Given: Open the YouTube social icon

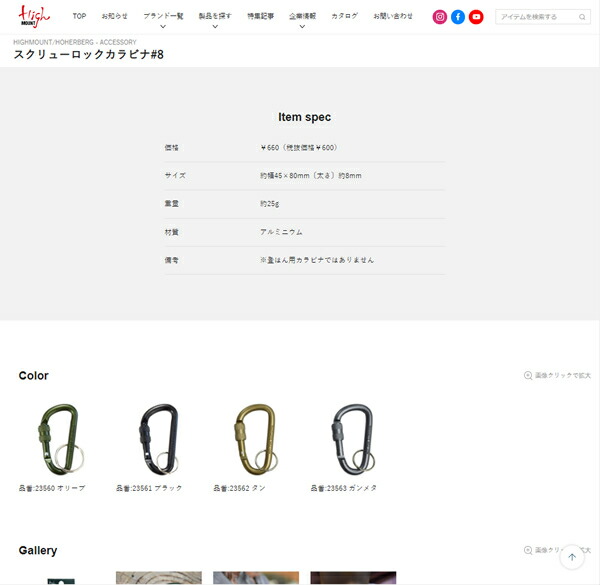Looking at the screenshot, I should point(476,17).
